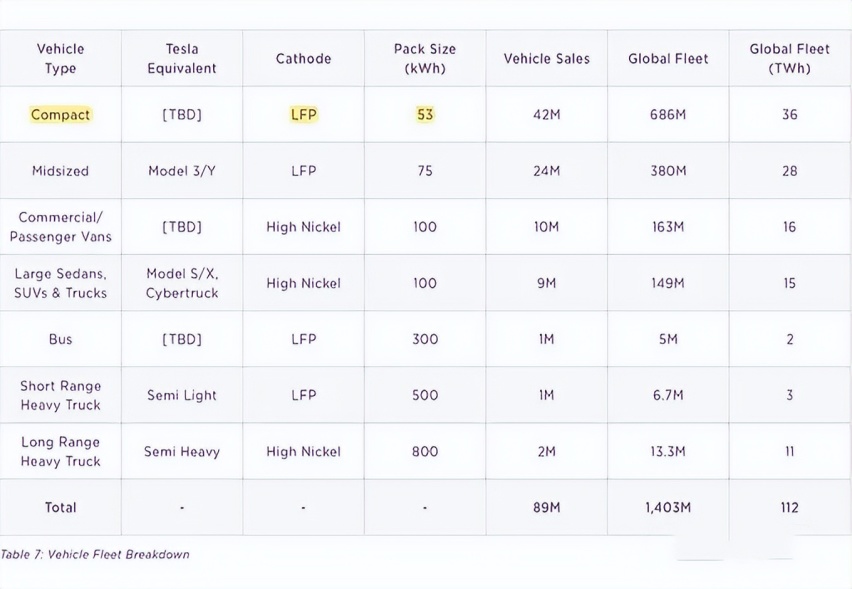The image size is (852, 589).
Task: Select the Model 3/Y cell
Action: (181, 171)
